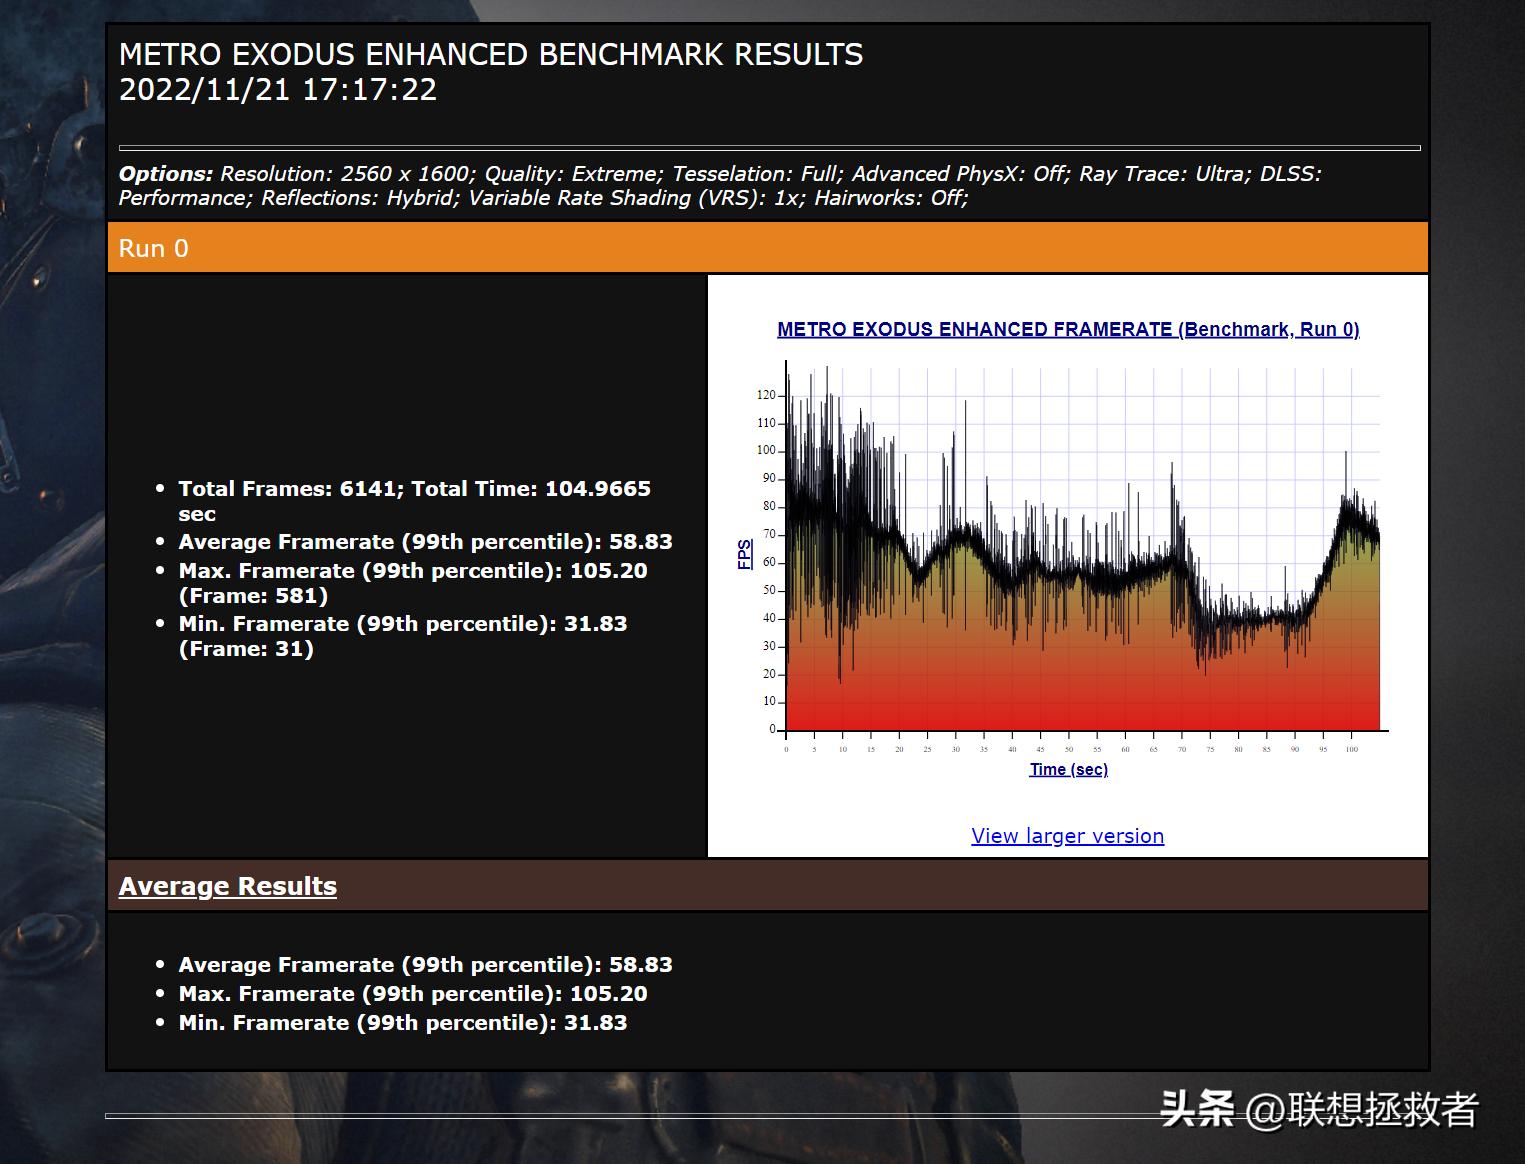
Task: Click the Metro Exodus Enhanced Framerate chart title
Action: 1067,329
